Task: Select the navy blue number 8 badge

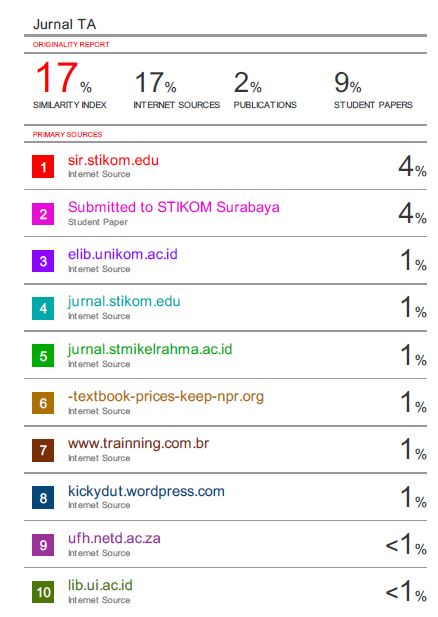Action: click(x=43, y=498)
